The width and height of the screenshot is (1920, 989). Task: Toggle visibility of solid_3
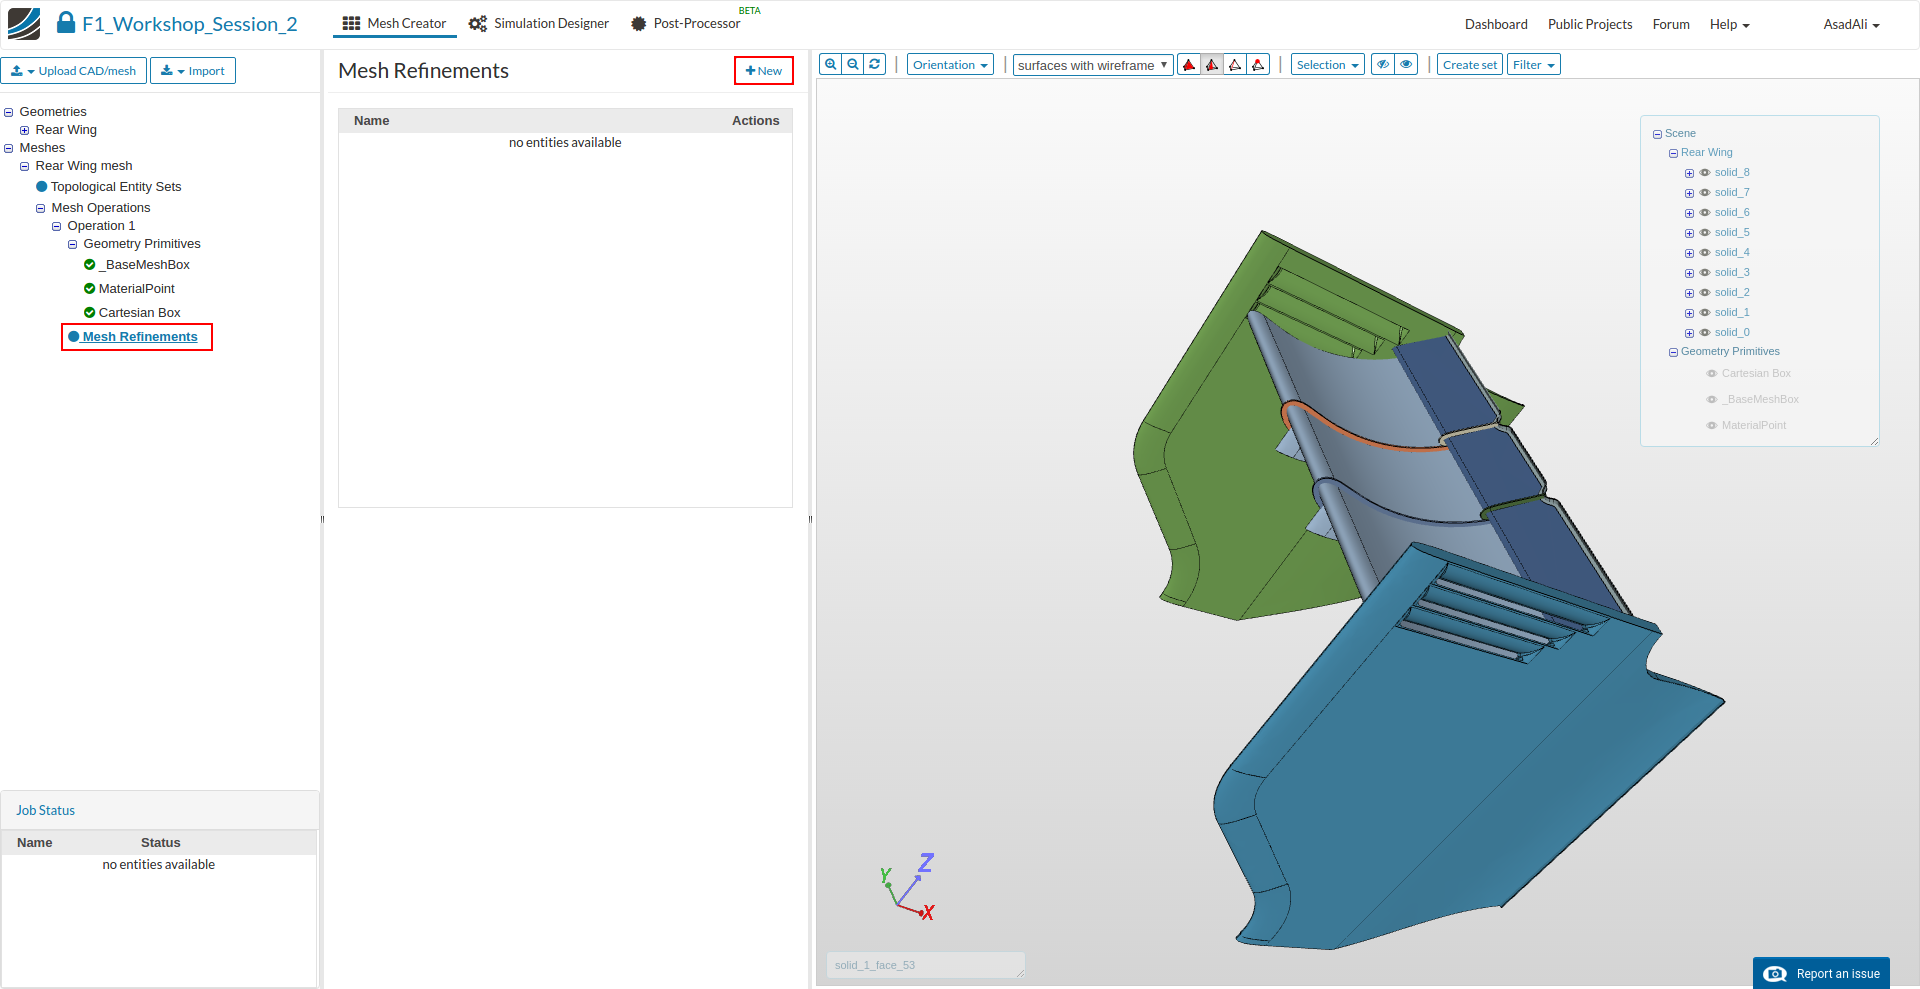coord(1705,273)
